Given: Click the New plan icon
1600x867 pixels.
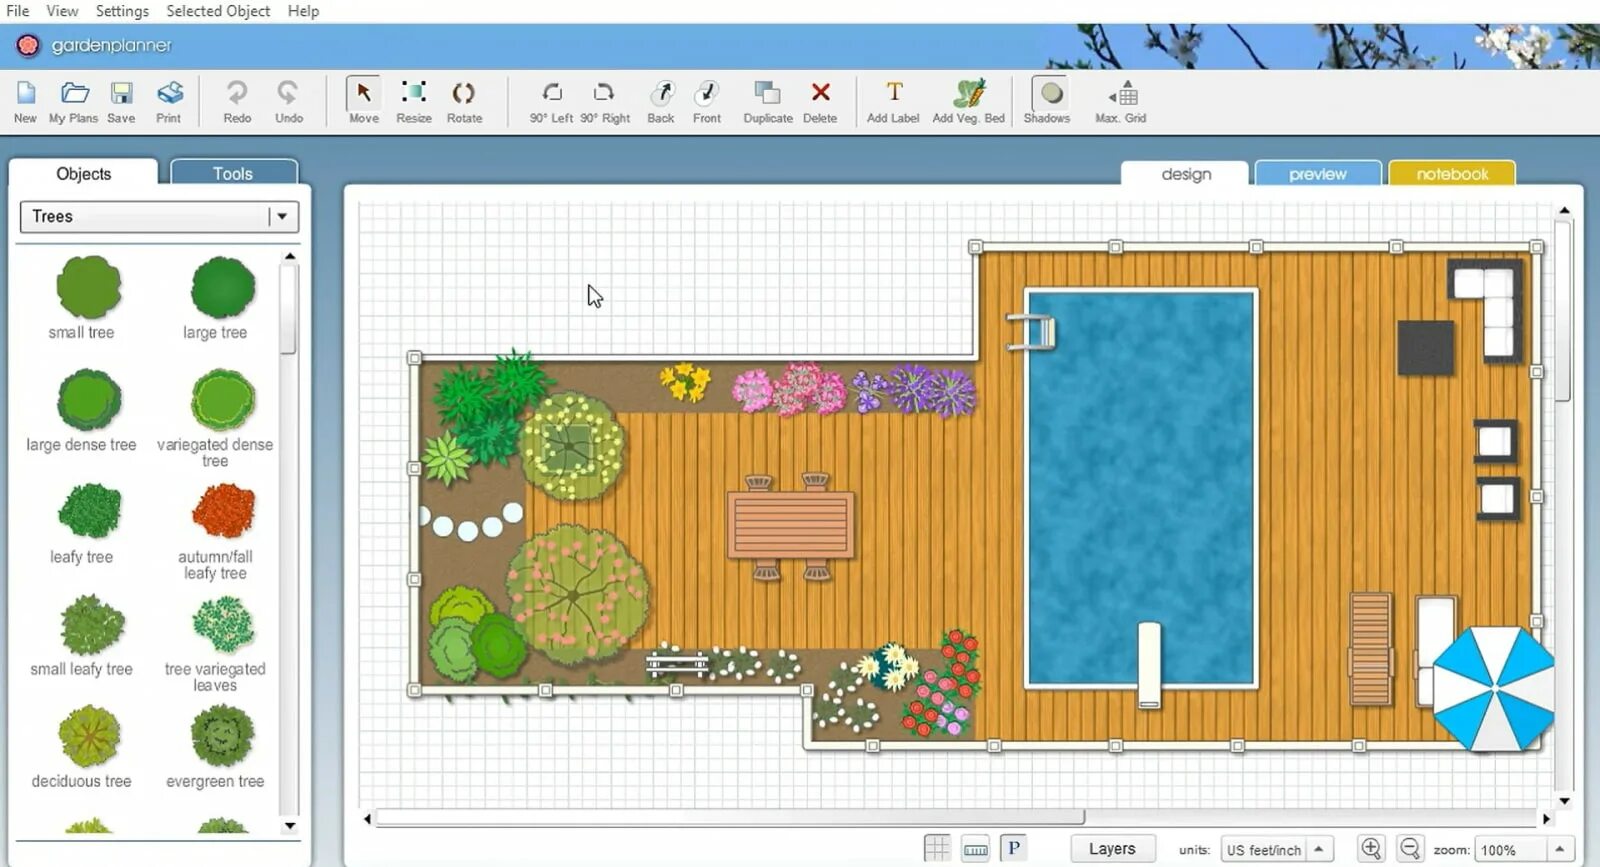Looking at the screenshot, I should [25, 93].
